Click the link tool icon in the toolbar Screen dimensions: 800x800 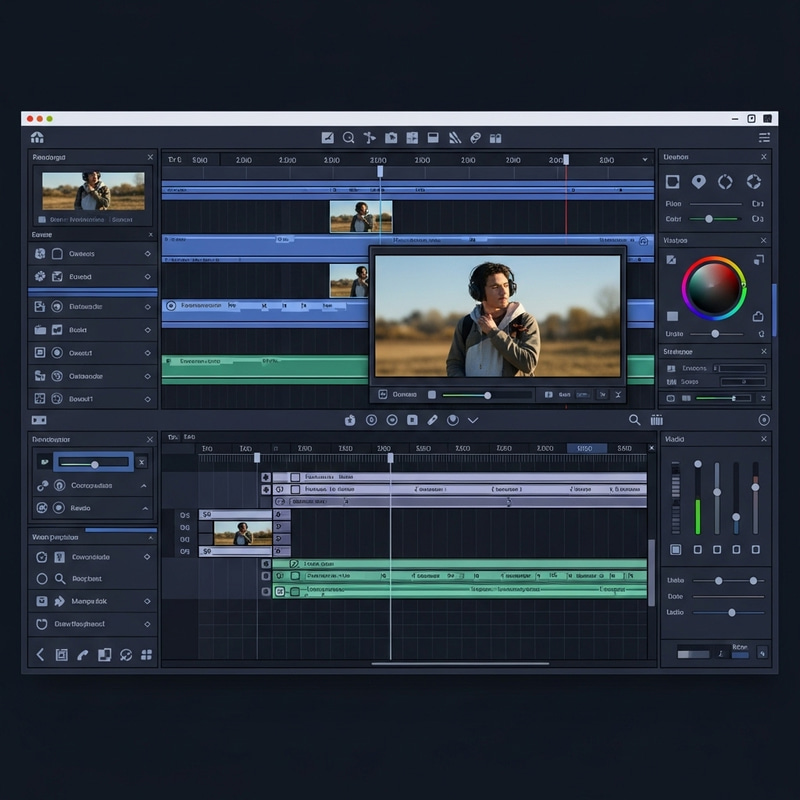475,139
